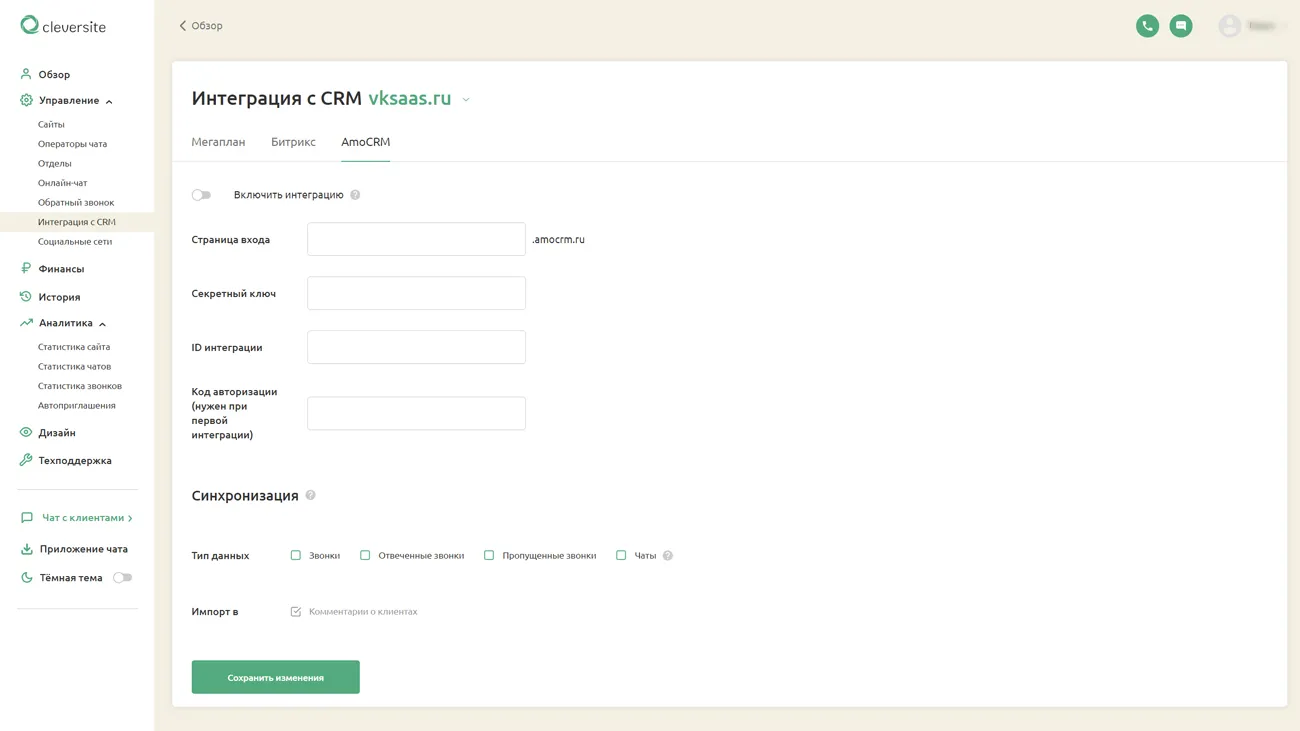Click the user avatar icon
Viewport: 1300px width, 731px height.
point(1230,26)
